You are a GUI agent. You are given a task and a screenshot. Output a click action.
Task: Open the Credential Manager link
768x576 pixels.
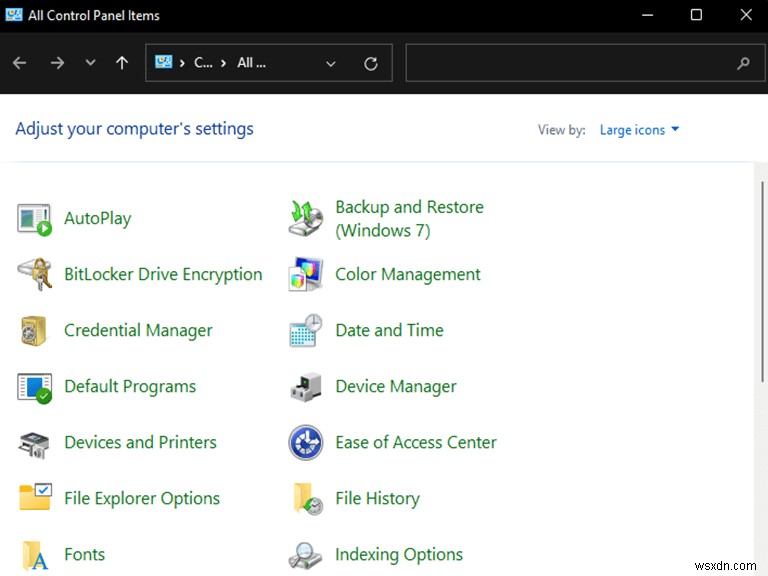pyautogui.click(x=138, y=331)
